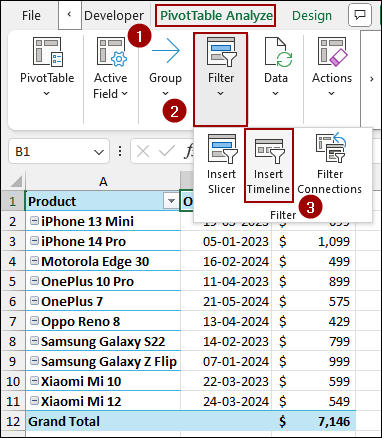Select the date cell 21-05-2024
The image size is (382, 438).
pyautogui.click(x=226, y=301)
